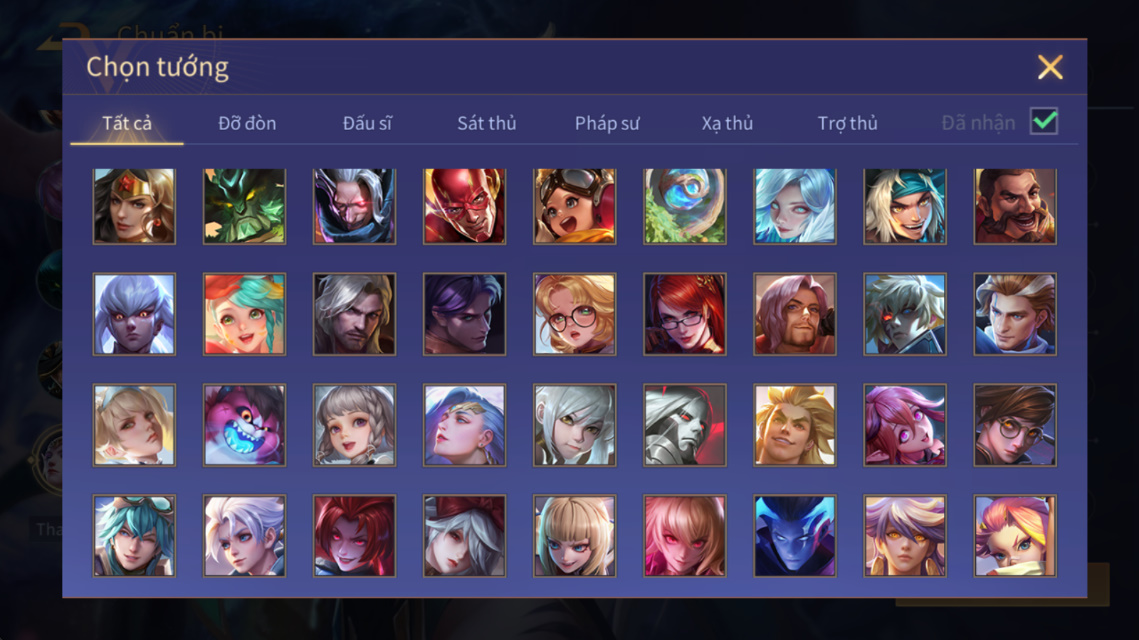
Task: Close the Chọn tướng dialog
Action: [x=1050, y=67]
